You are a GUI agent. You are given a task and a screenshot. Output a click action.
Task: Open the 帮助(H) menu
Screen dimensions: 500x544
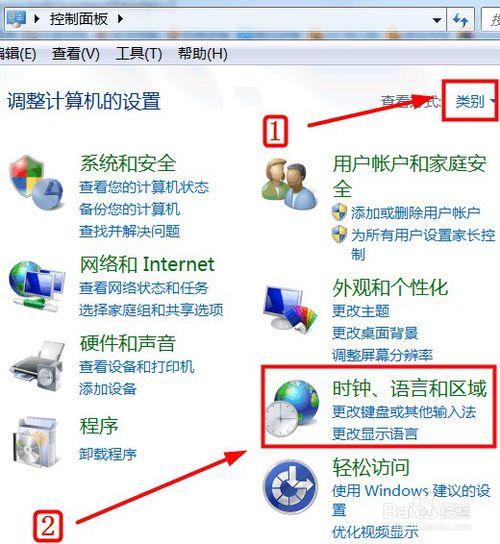[x=203, y=54]
